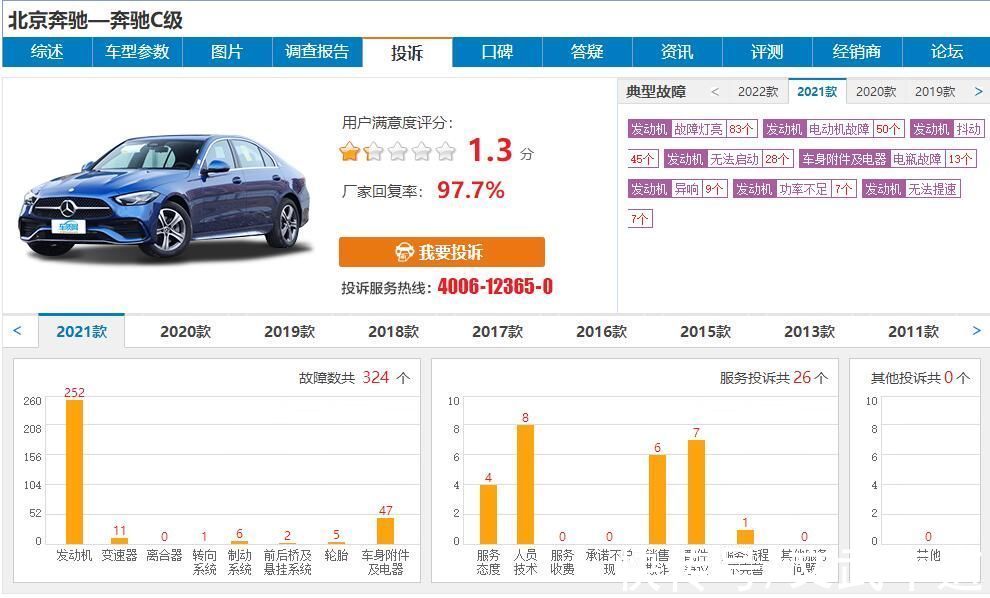The image size is (990, 598).
Task: Select 2019款 in 典型故障 panel
Action: click(935, 92)
